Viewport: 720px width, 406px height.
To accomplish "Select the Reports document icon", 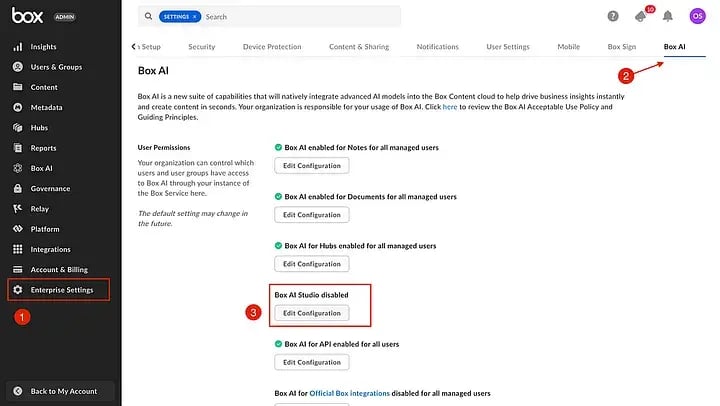I will coord(17,148).
